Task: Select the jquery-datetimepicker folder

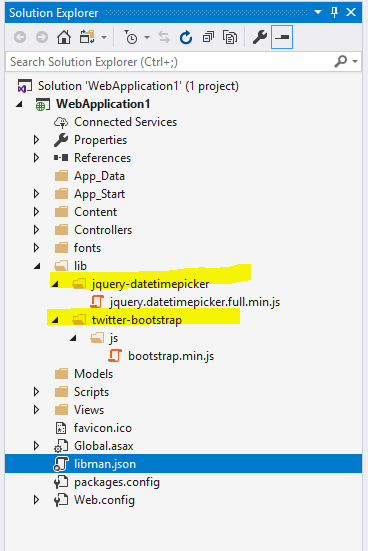Action: click(x=150, y=284)
